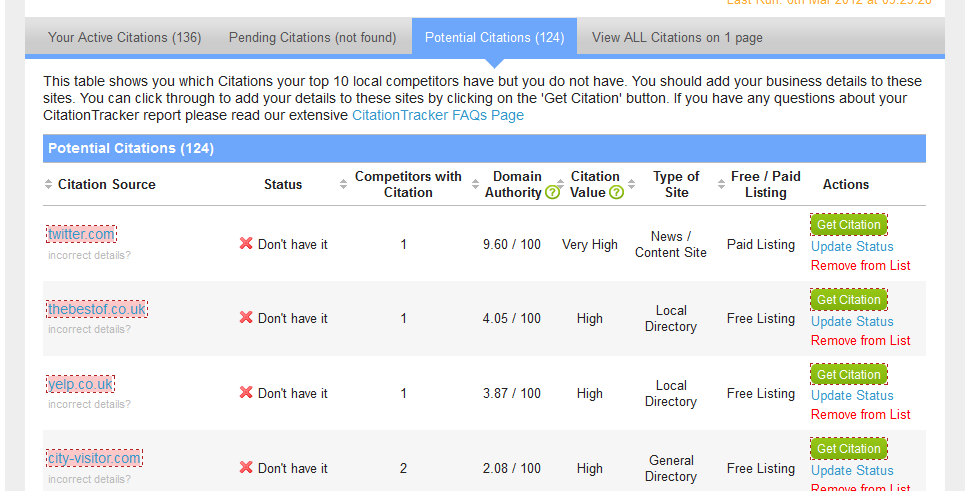The height and width of the screenshot is (491, 965).
Task: Click red X status icon for yelp.co.uk
Action: (x=246, y=393)
